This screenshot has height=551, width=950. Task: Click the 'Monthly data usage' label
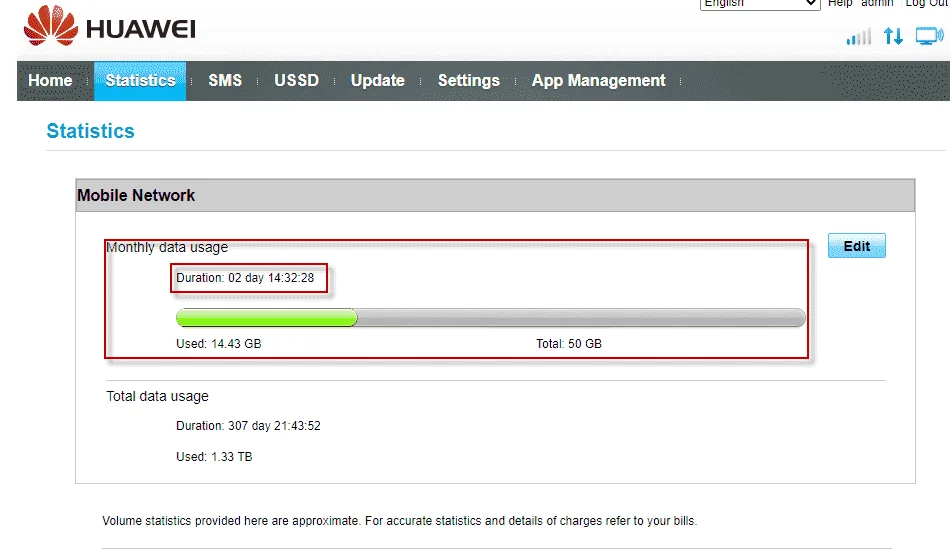(x=167, y=247)
